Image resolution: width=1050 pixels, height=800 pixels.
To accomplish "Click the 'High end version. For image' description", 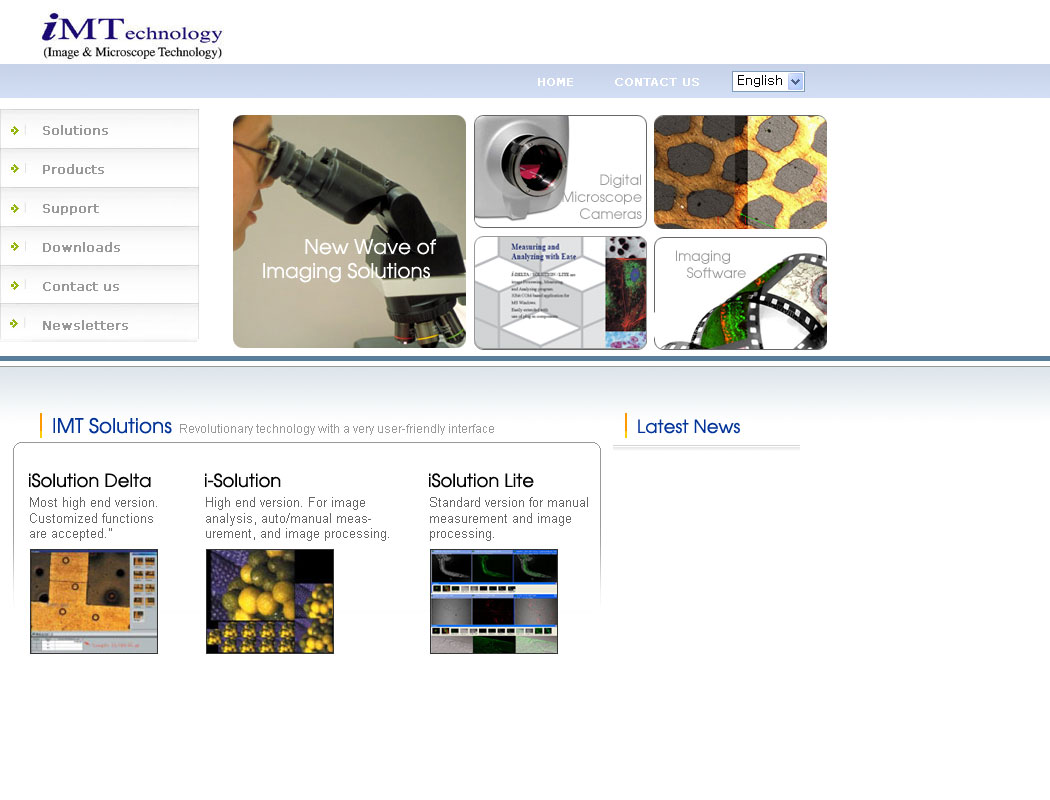I will [297, 518].
